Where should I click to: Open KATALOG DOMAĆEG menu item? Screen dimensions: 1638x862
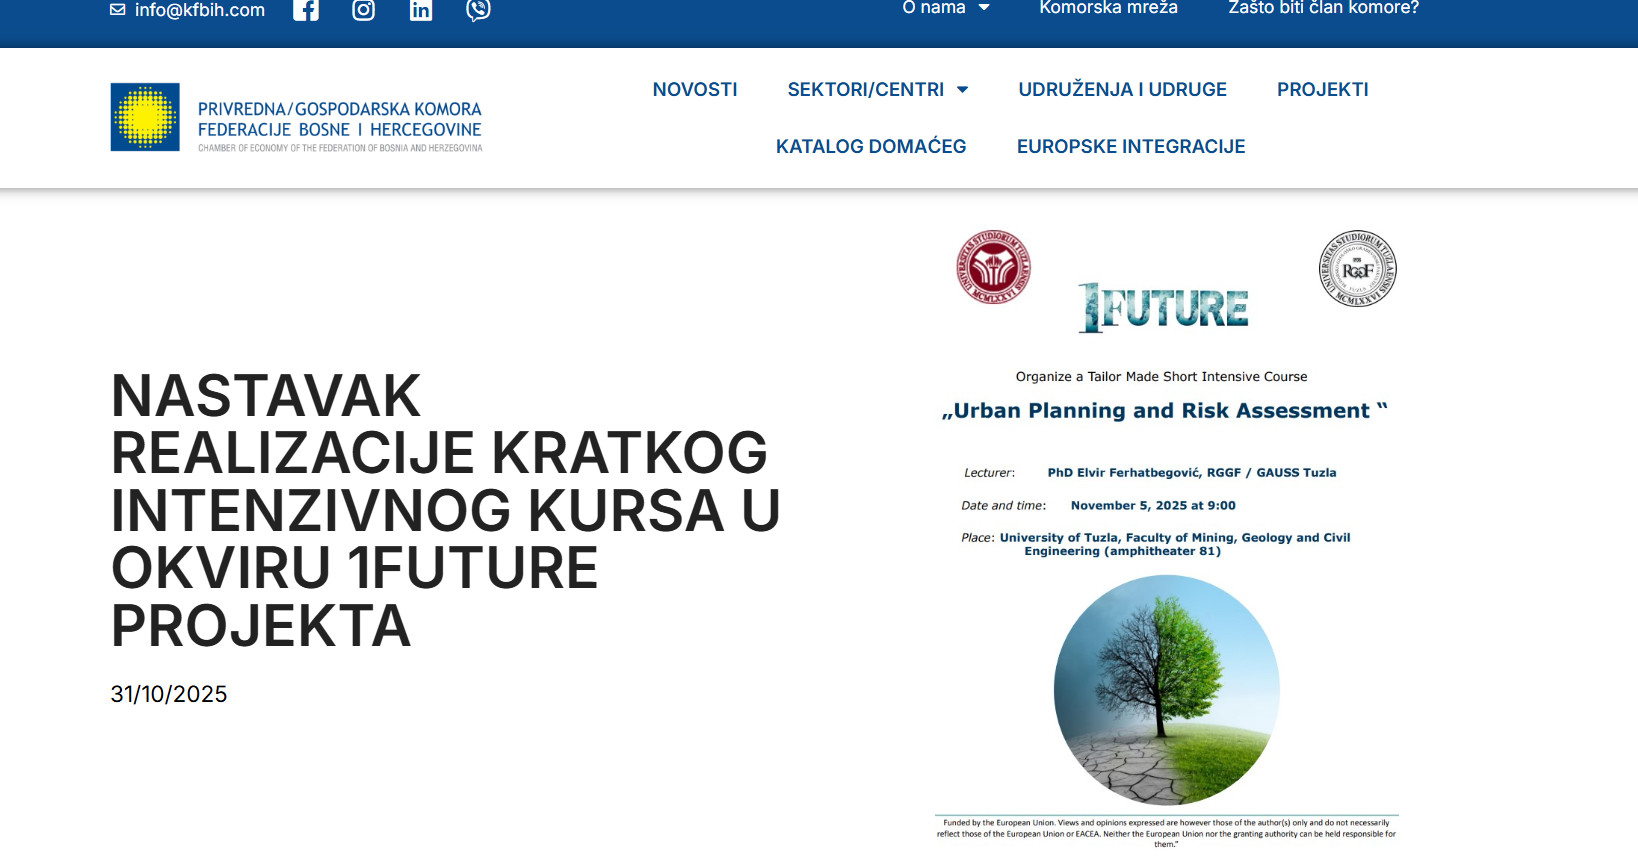coord(870,147)
